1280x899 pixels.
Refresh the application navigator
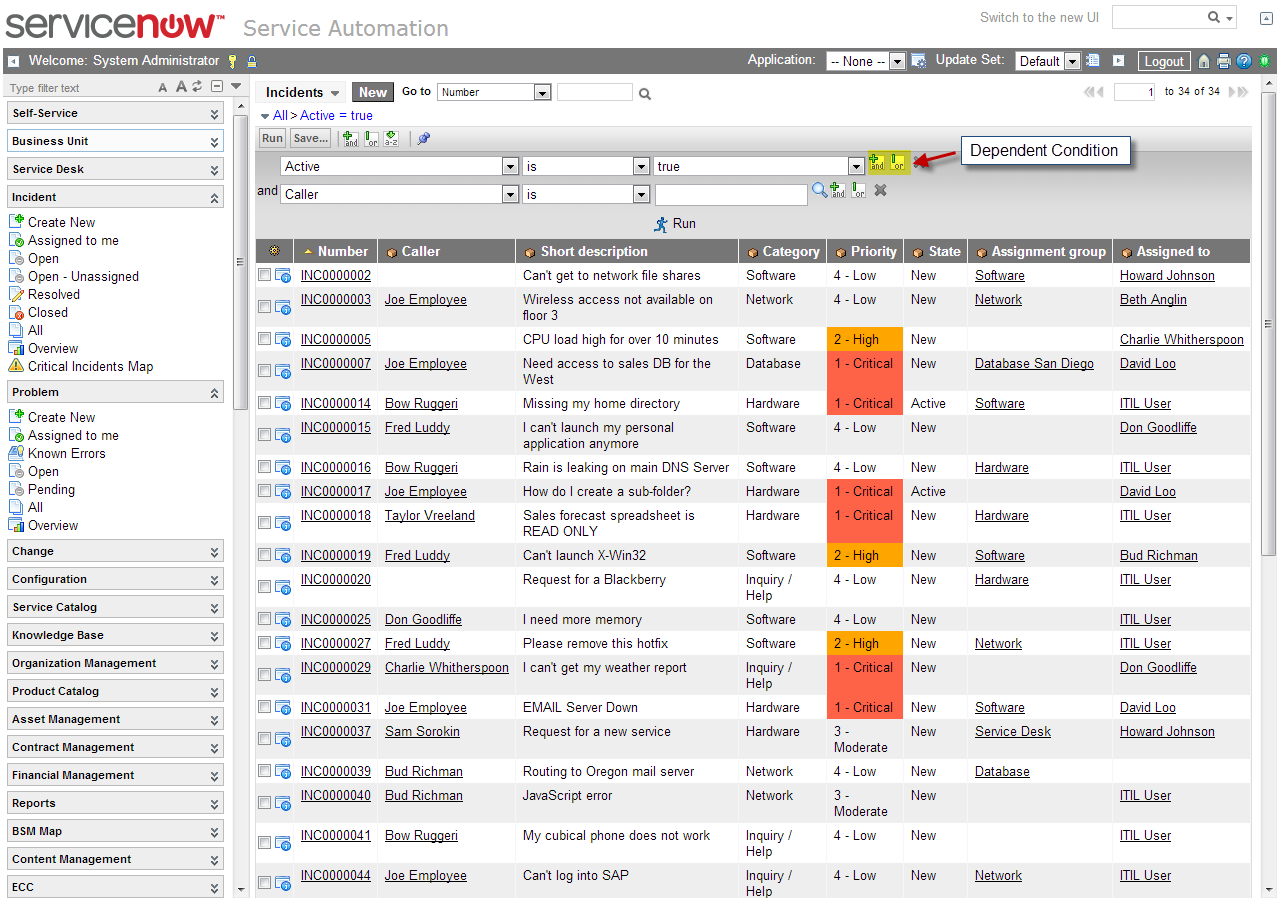(198, 87)
